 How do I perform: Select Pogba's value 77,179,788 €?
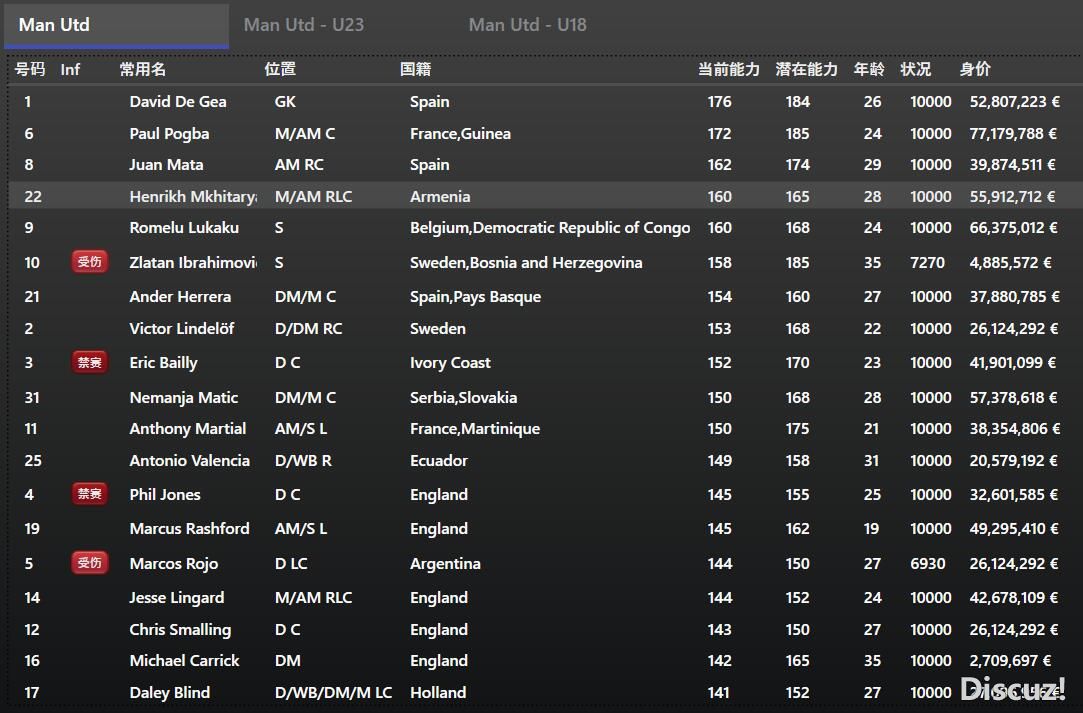click(x=1013, y=133)
